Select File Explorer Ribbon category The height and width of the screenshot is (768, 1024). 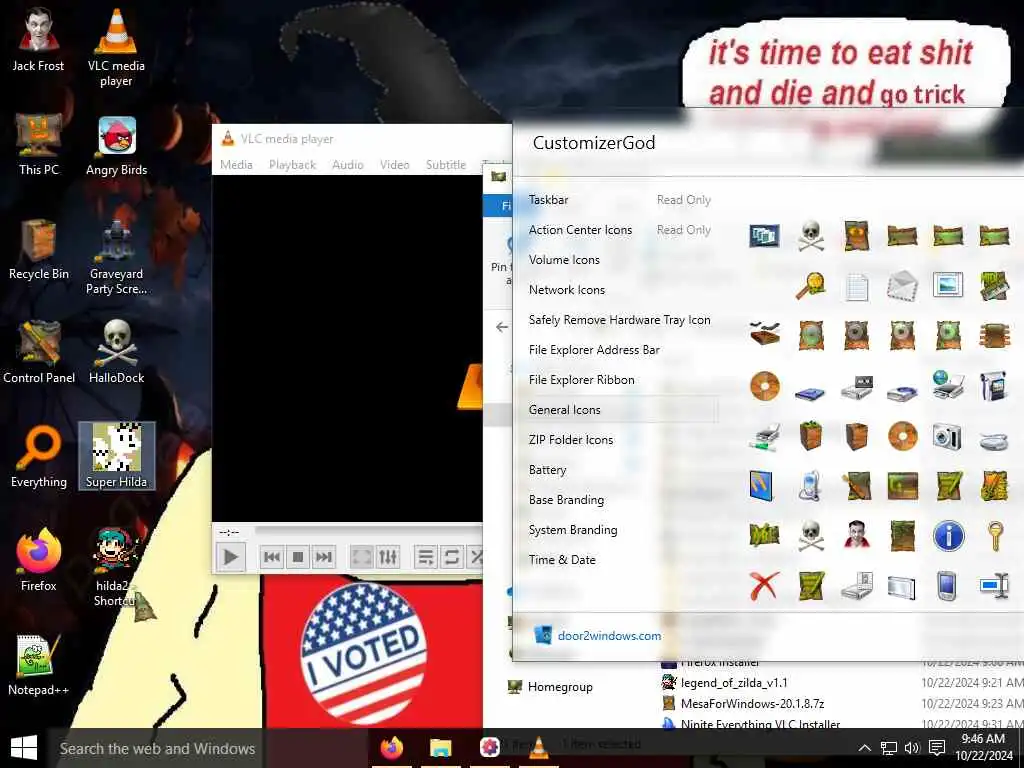(x=582, y=380)
